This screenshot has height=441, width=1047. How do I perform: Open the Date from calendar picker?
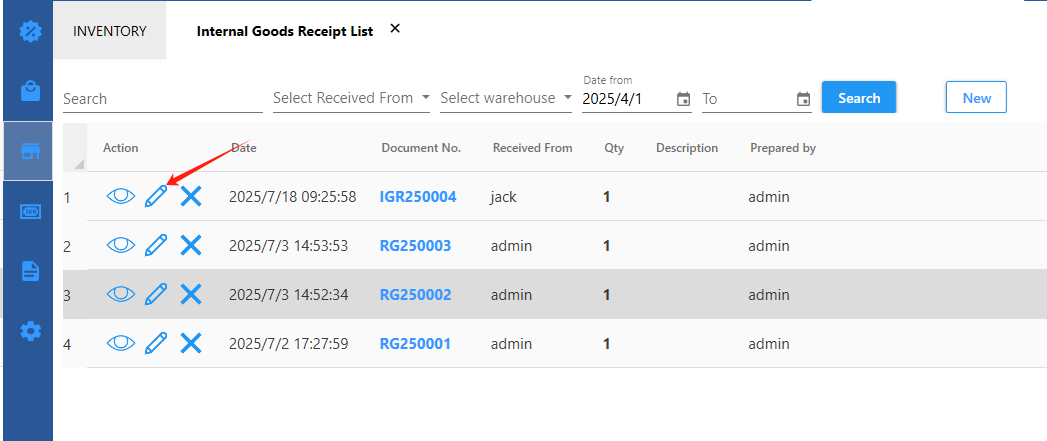click(x=683, y=99)
